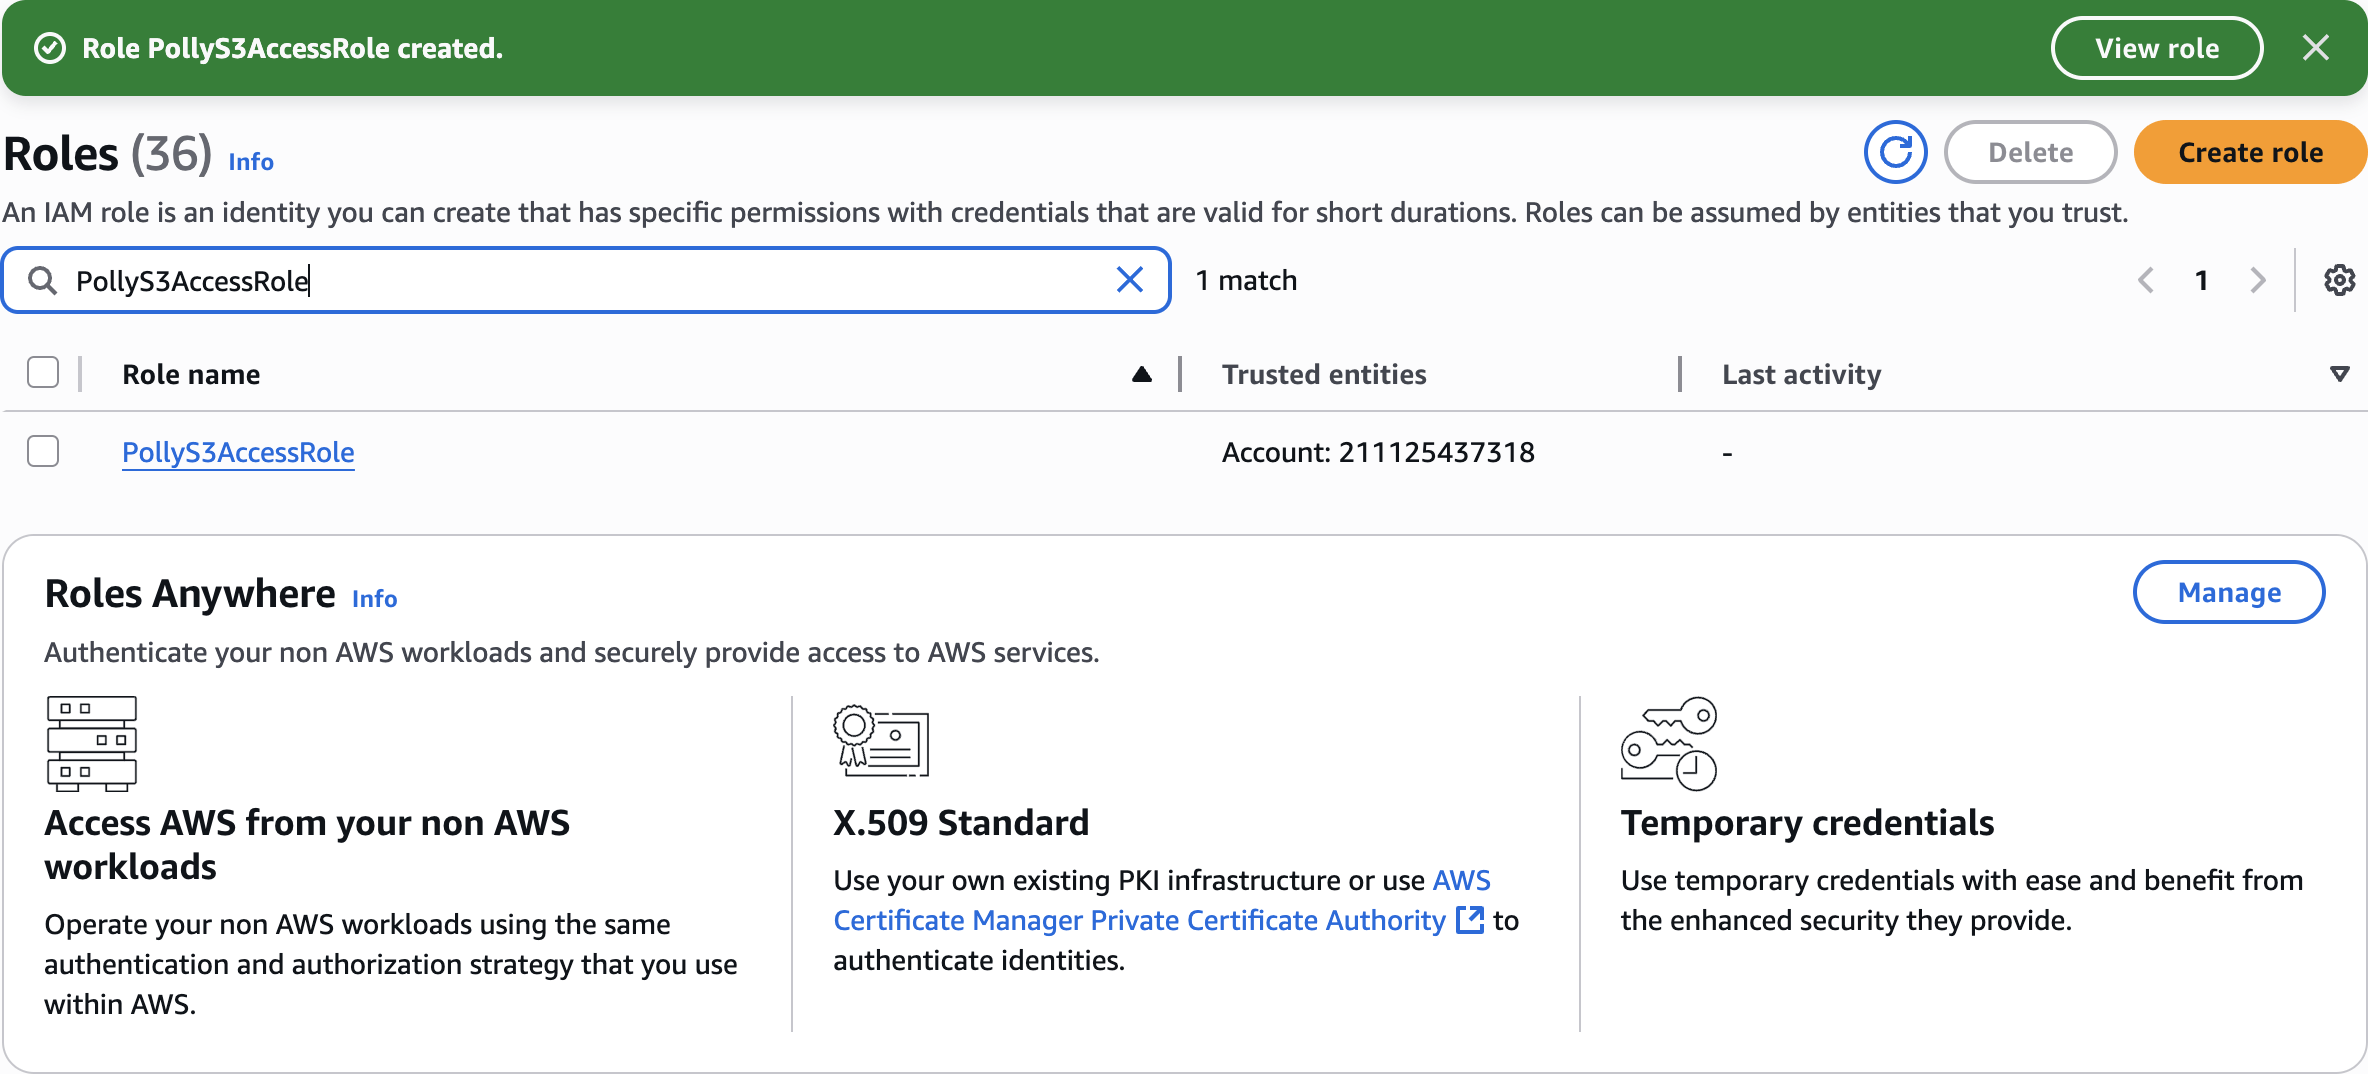Screen dimensions: 2368x1074
Task: Click the Delete button
Action: point(2030,152)
